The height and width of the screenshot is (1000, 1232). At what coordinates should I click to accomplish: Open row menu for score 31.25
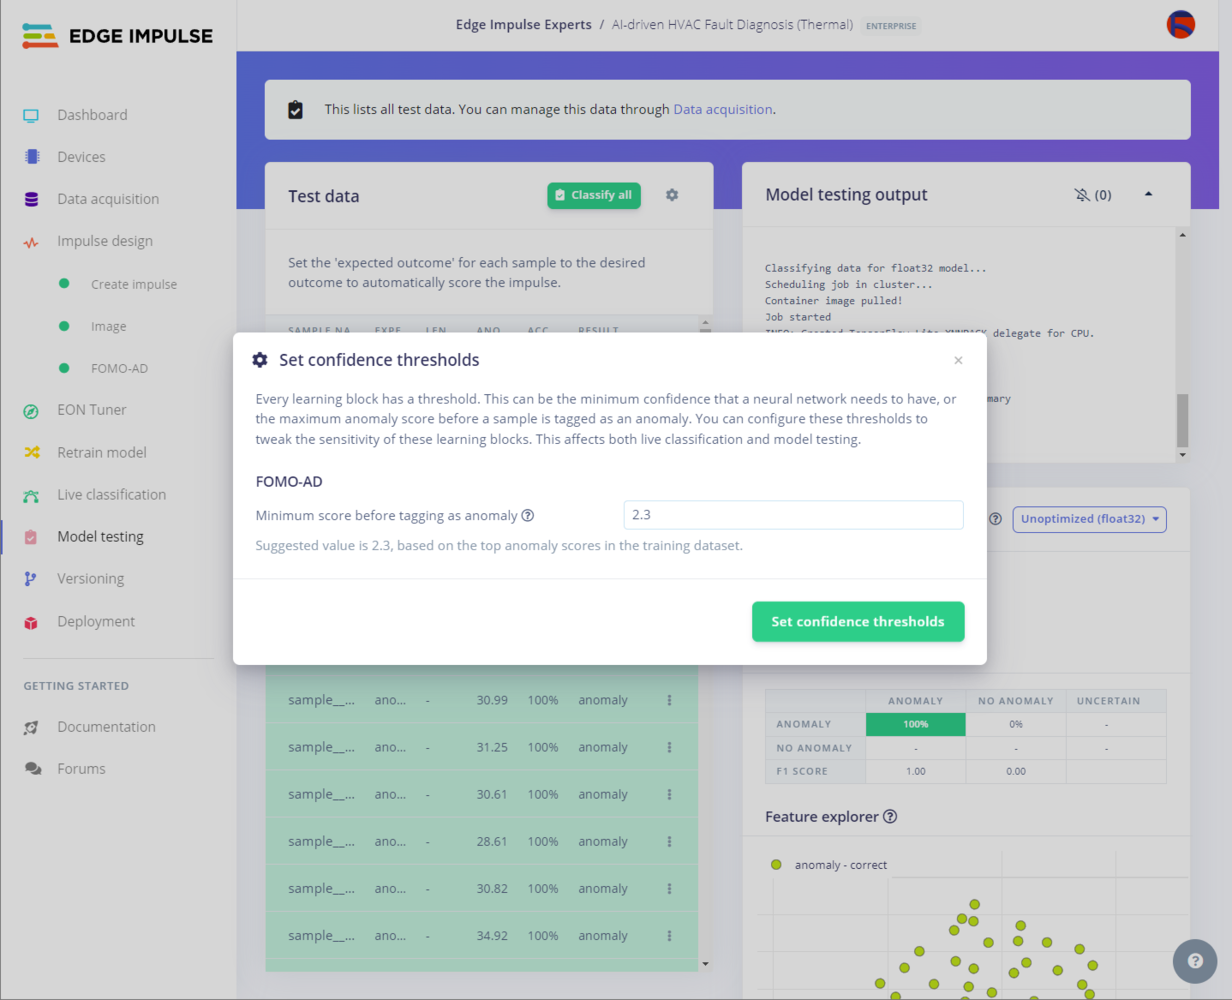tap(670, 747)
